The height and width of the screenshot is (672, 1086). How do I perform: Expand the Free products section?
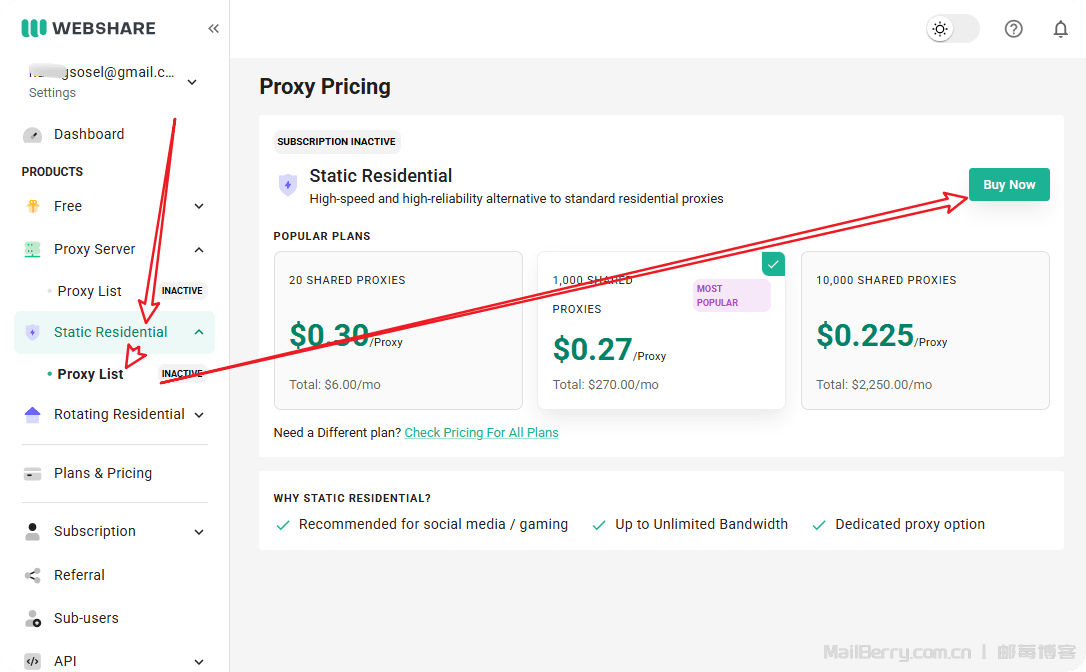199,206
